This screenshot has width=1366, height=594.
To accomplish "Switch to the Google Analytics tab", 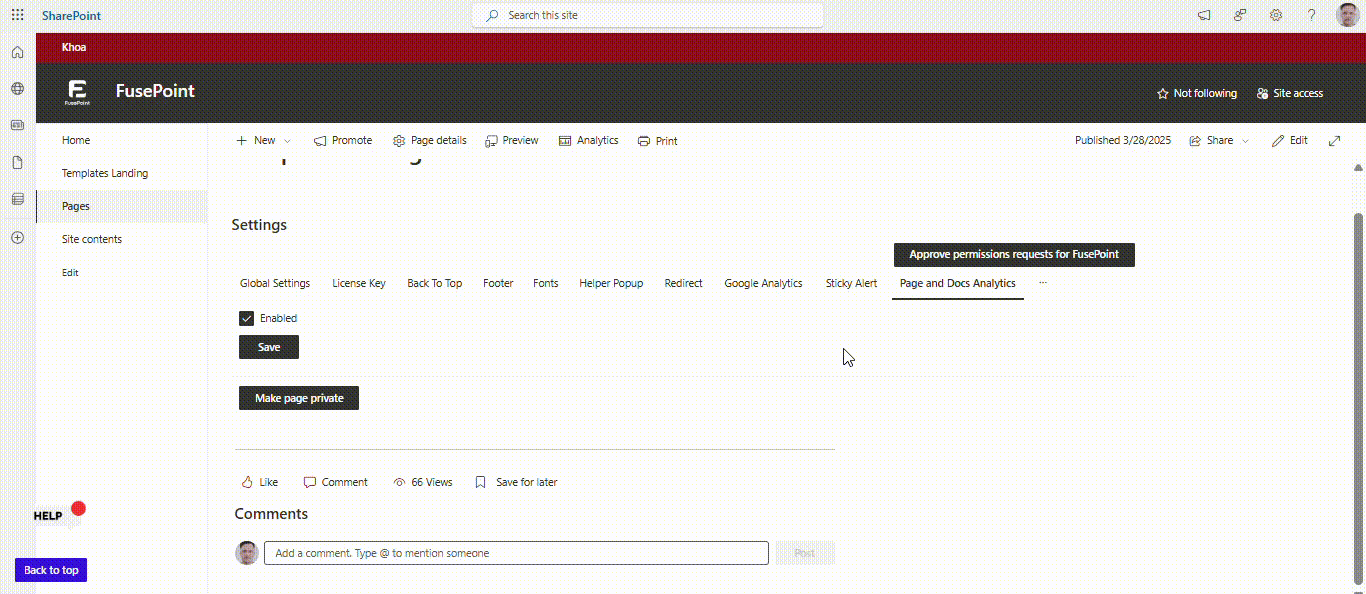I will (763, 283).
